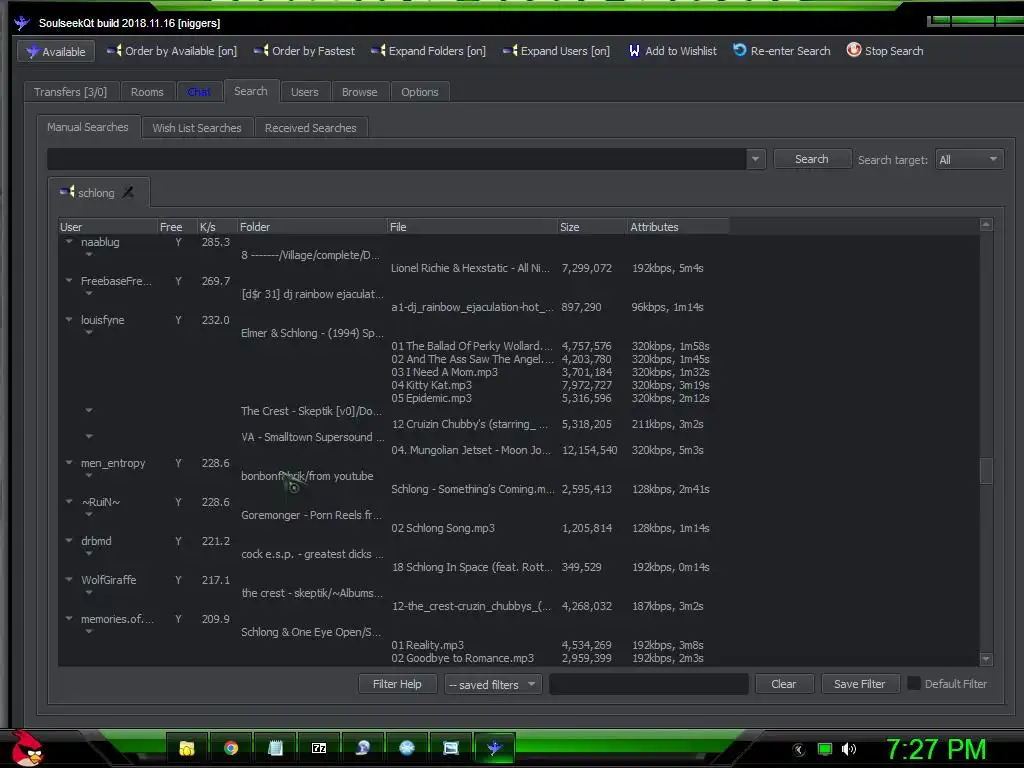
Task: Collapse the men_entropy user row
Action: [69, 463]
